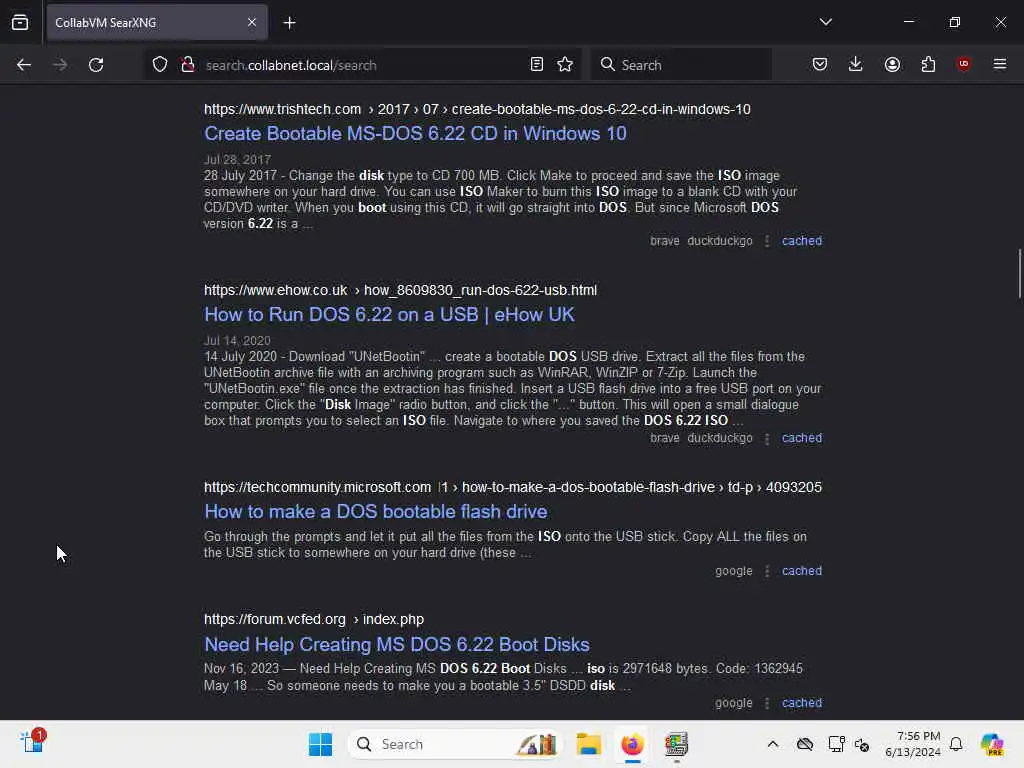Viewport: 1024px width, 768px height.
Task: Click the Firefox taskbar icon
Action: point(632,744)
